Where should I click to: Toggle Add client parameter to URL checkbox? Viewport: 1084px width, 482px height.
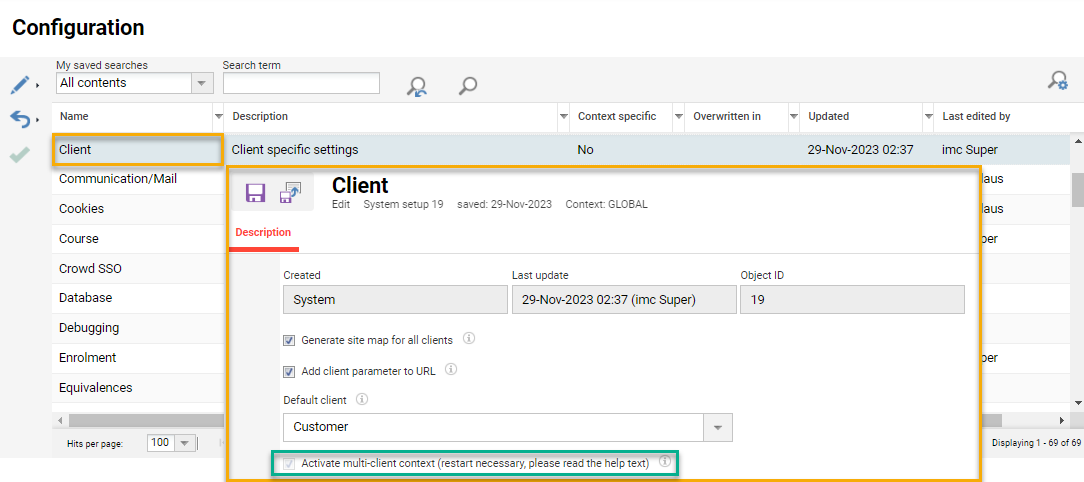click(289, 371)
